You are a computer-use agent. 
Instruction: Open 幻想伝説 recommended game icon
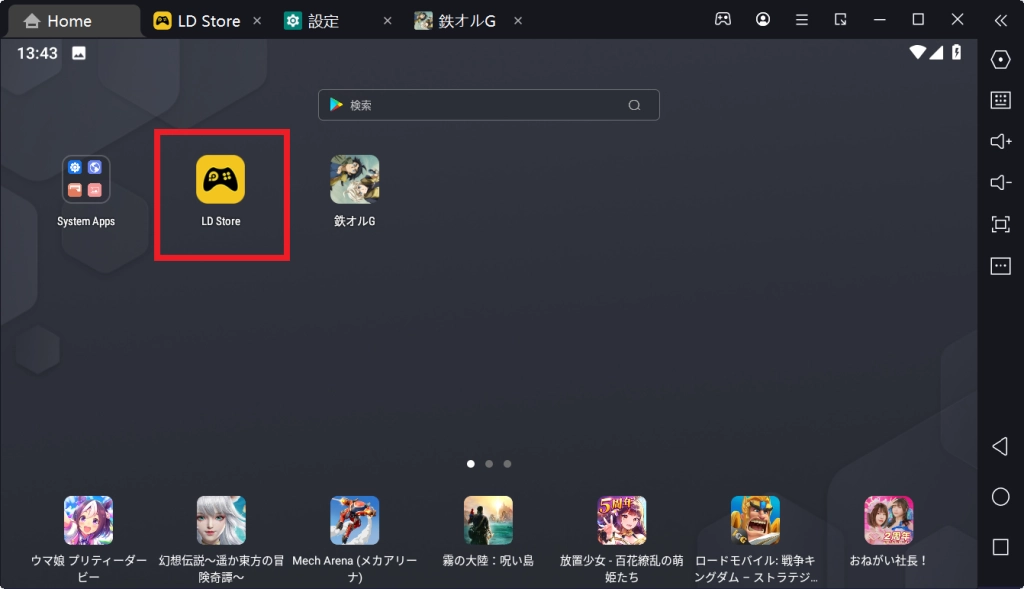[221, 520]
